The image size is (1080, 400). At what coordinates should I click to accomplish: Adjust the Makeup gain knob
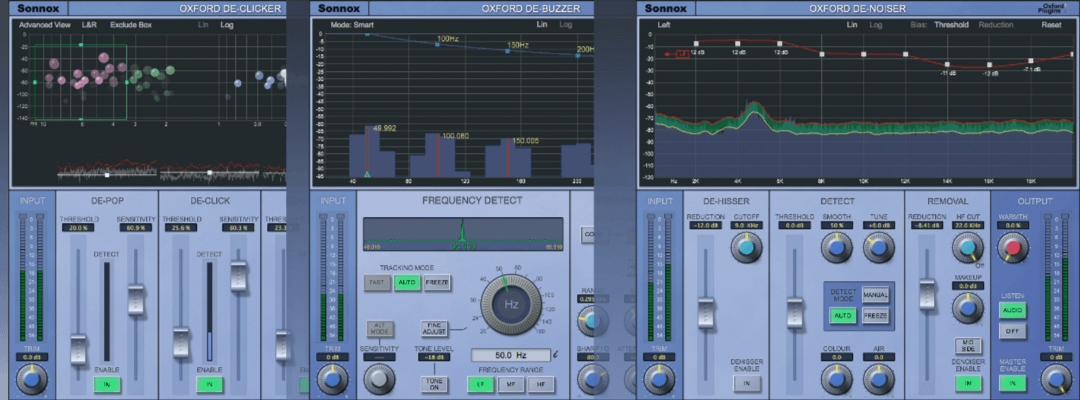click(x=967, y=308)
